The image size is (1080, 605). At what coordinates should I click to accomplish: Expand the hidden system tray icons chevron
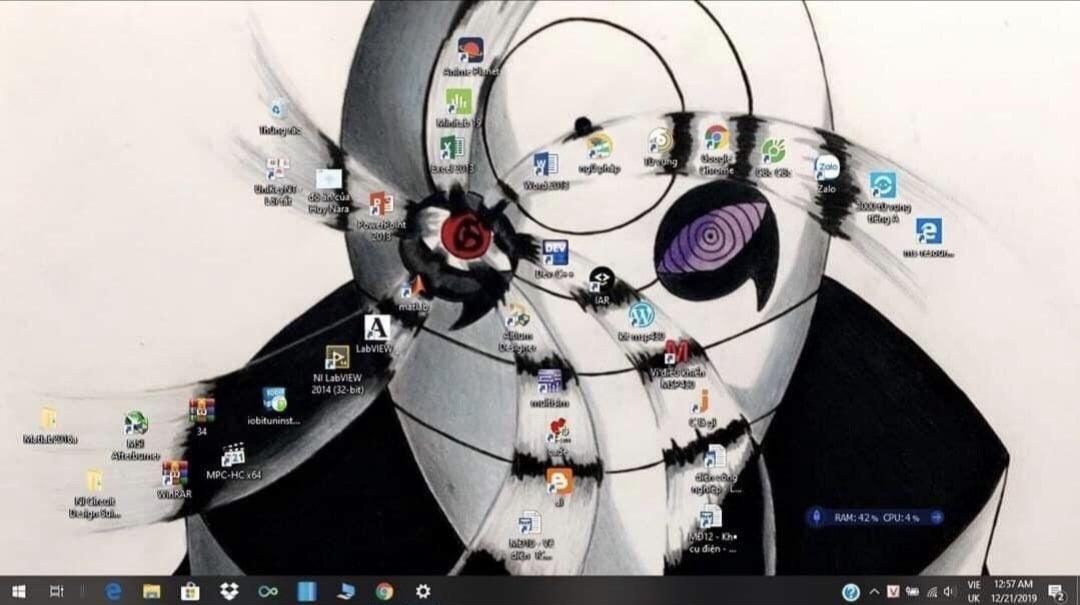pyautogui.click(x=874, y=592)
